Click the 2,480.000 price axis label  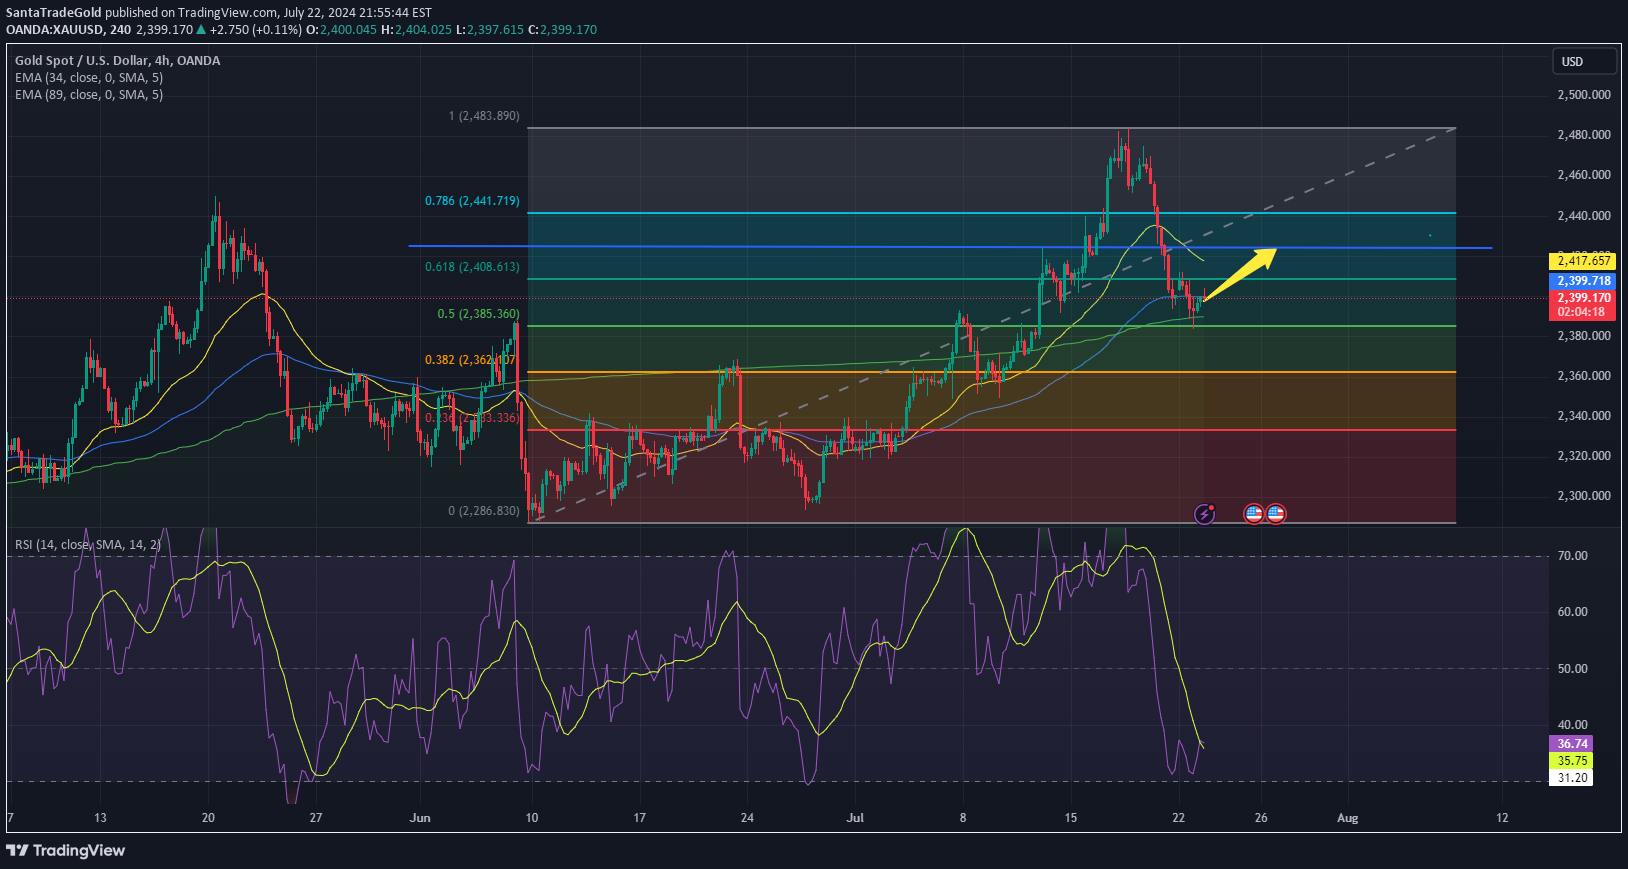[1584, 135]
